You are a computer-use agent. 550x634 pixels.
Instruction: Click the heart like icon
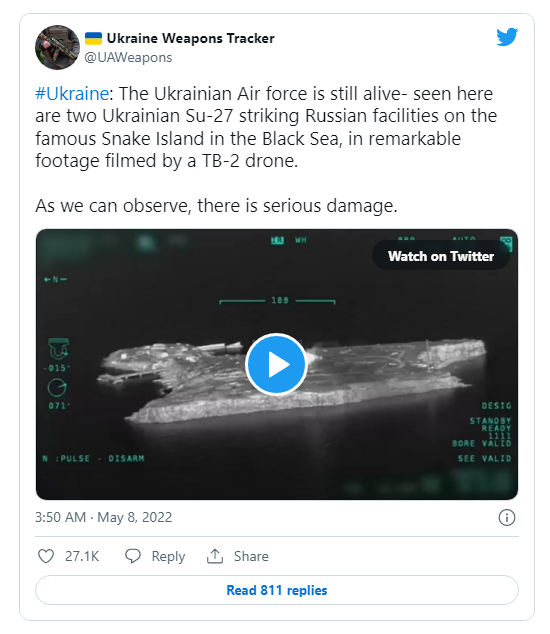pos(46,556)
